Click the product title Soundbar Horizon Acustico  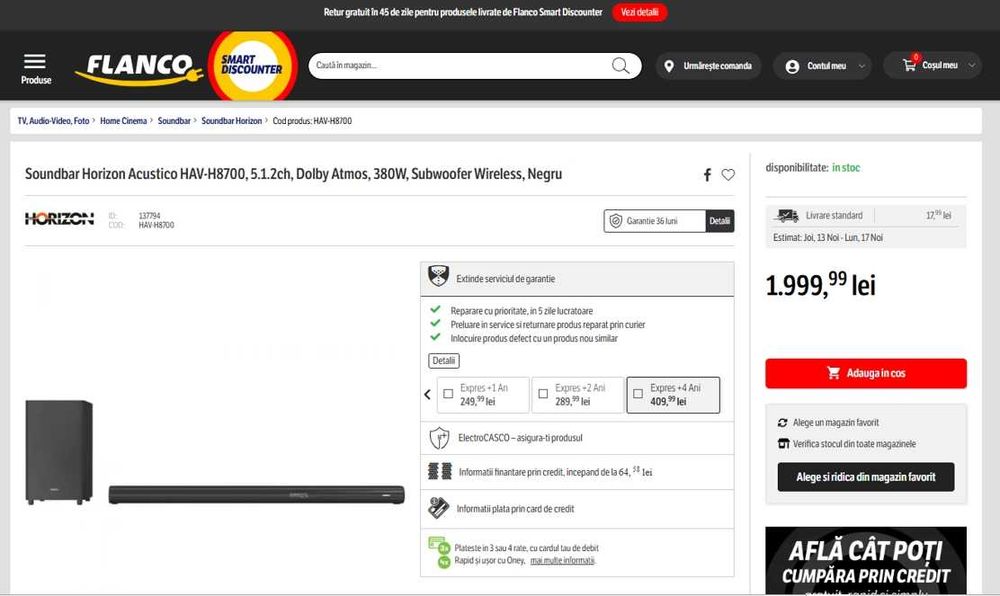[x=293, y=174]
